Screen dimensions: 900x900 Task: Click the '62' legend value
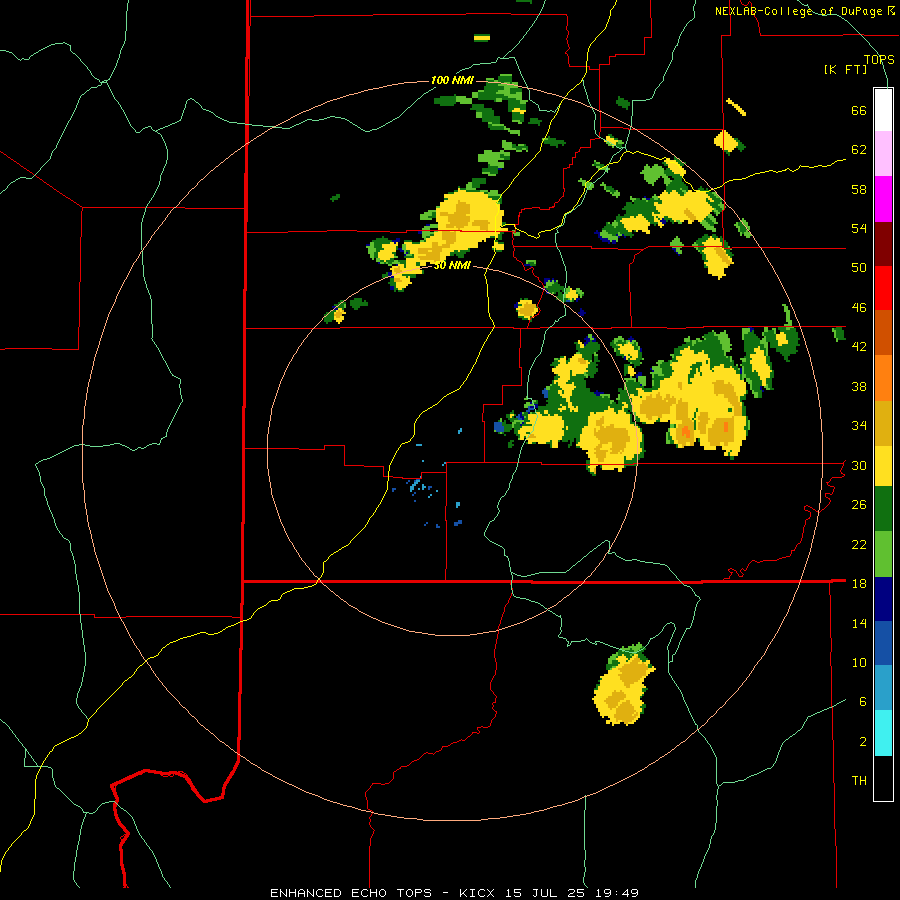859,150
